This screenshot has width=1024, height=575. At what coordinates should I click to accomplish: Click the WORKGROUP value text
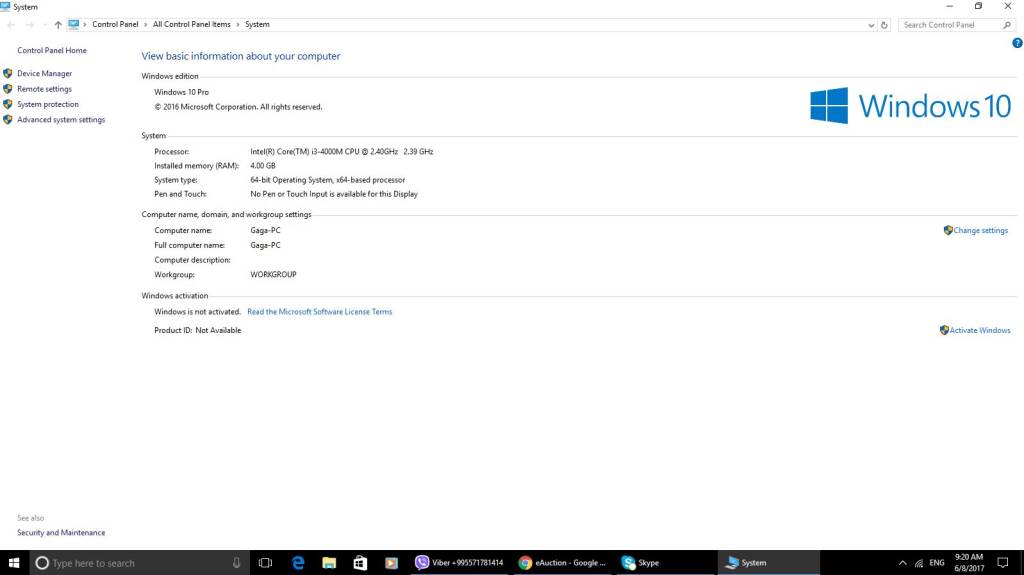pos(273,275)
